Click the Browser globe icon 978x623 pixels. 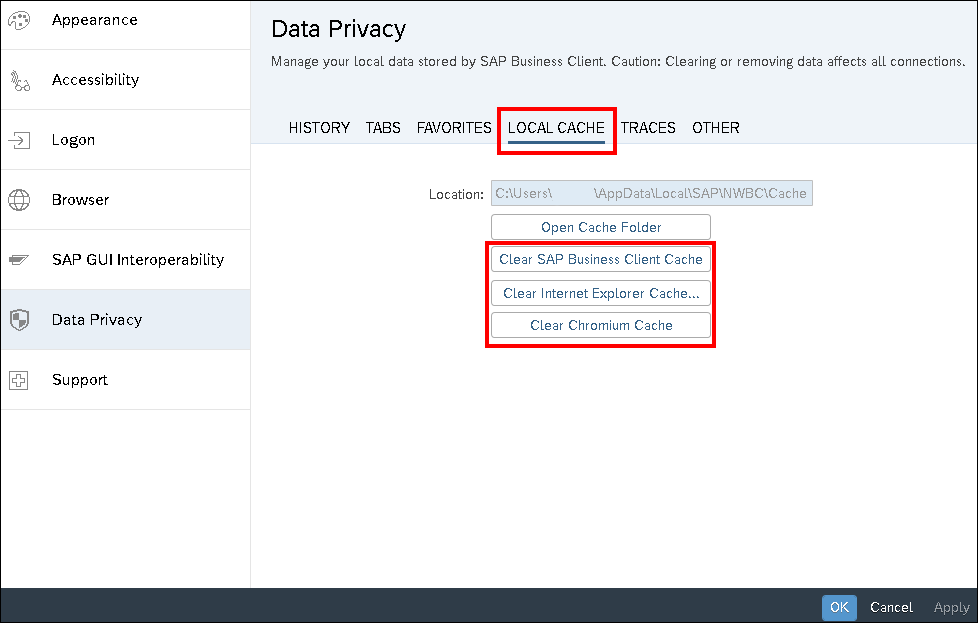coord(19,200)
